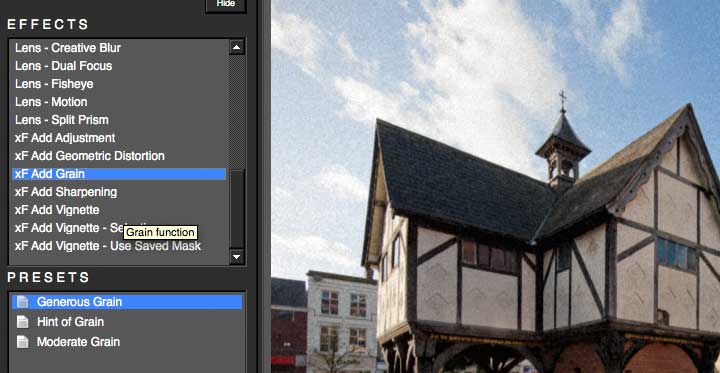Apply the Generous Grain preset
Screen dimensions: 720x373
point(127,302)
